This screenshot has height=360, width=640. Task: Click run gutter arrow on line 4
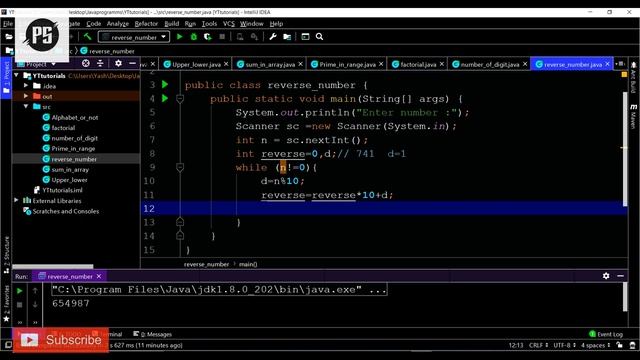point(165,98)
